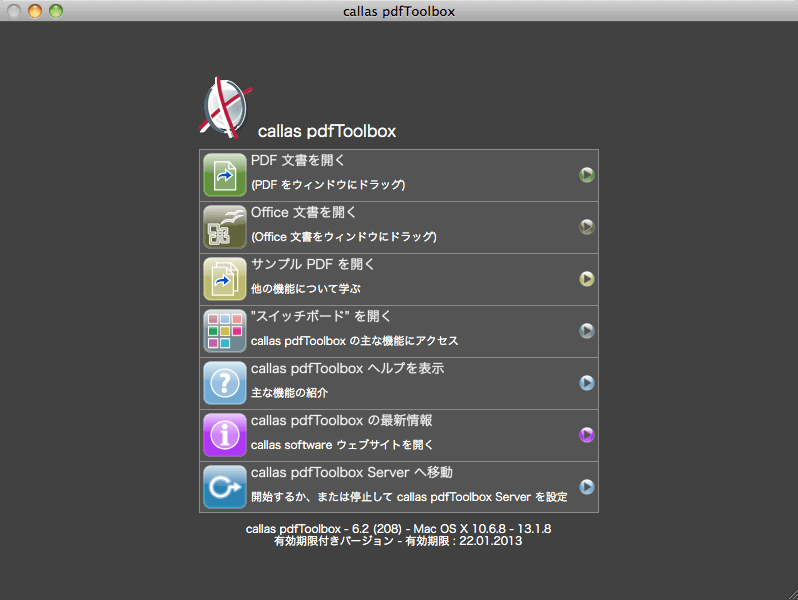Click the blue pdfToolbox Server icon

coord(225,487)
